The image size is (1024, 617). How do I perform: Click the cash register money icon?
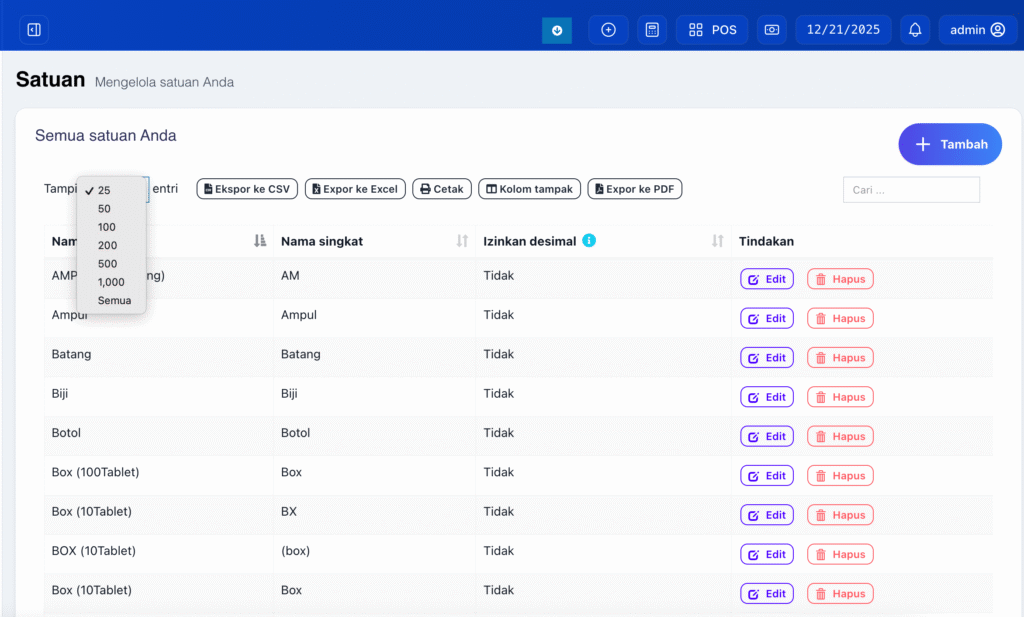[x=771, y=30]
